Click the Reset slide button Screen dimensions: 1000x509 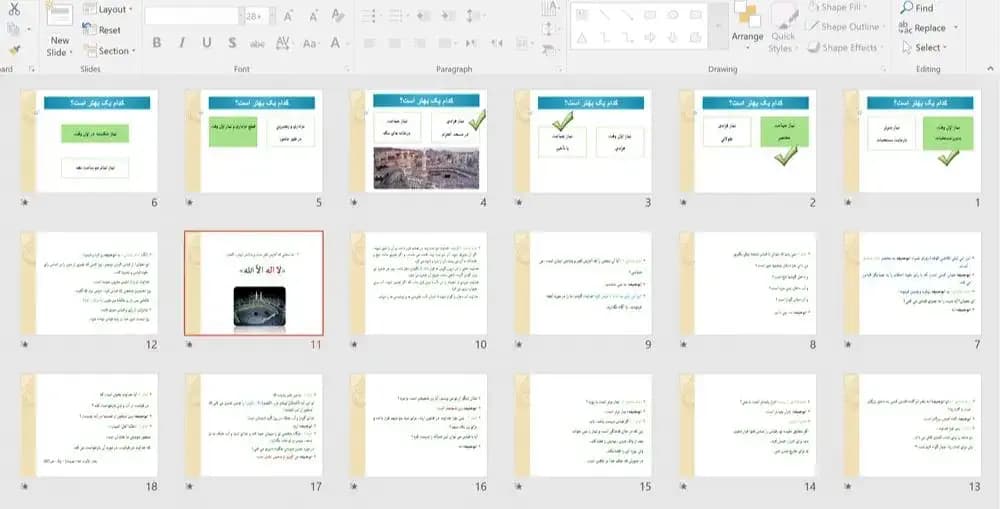101,30
